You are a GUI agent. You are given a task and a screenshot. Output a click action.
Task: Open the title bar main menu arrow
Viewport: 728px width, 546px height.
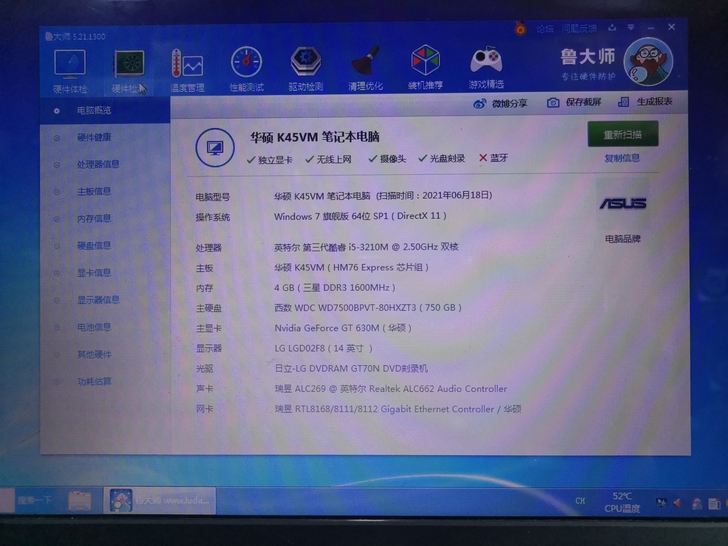(x=631, y=27)
